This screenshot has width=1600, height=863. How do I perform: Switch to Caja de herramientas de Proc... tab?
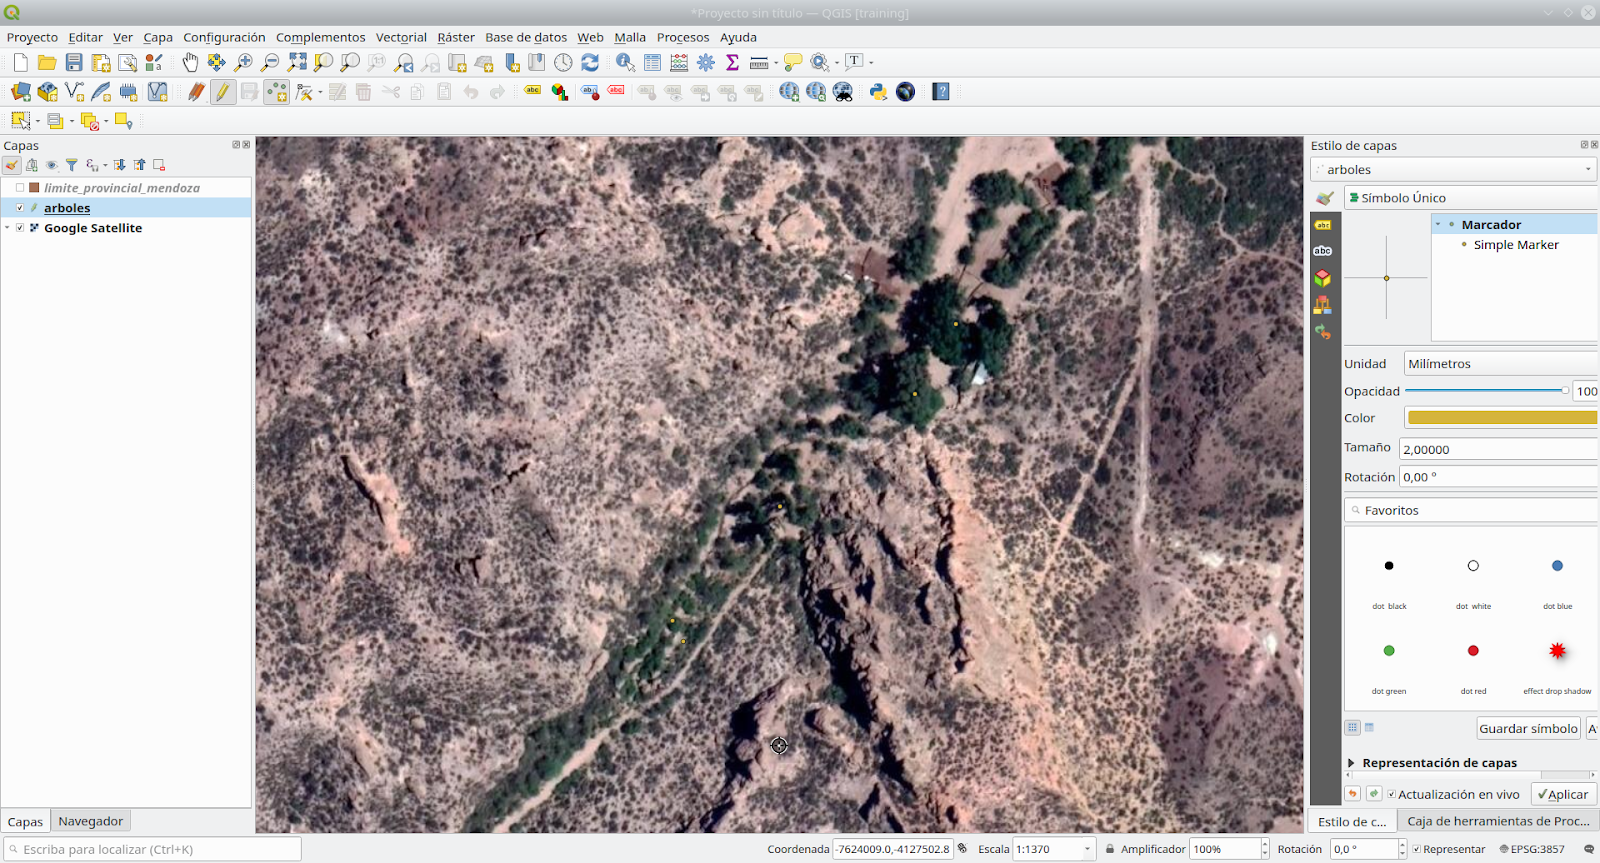(x=1498, y=821)
